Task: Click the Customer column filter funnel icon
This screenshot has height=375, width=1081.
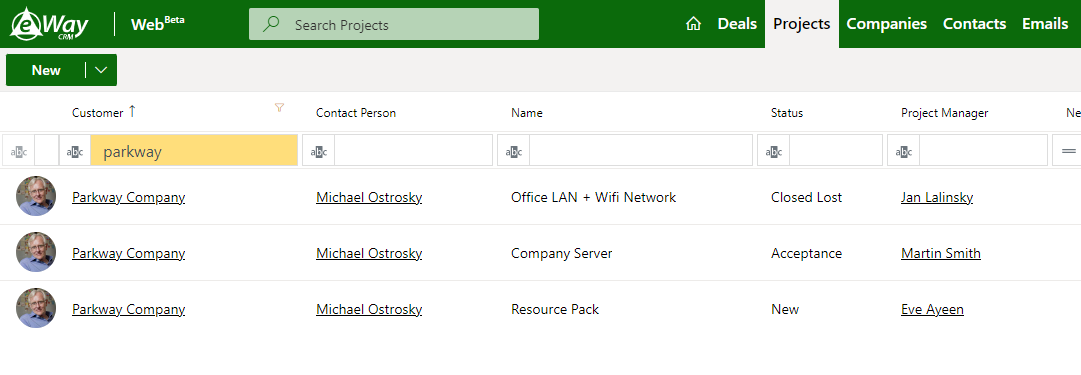Action: click(x=279, y=108)
